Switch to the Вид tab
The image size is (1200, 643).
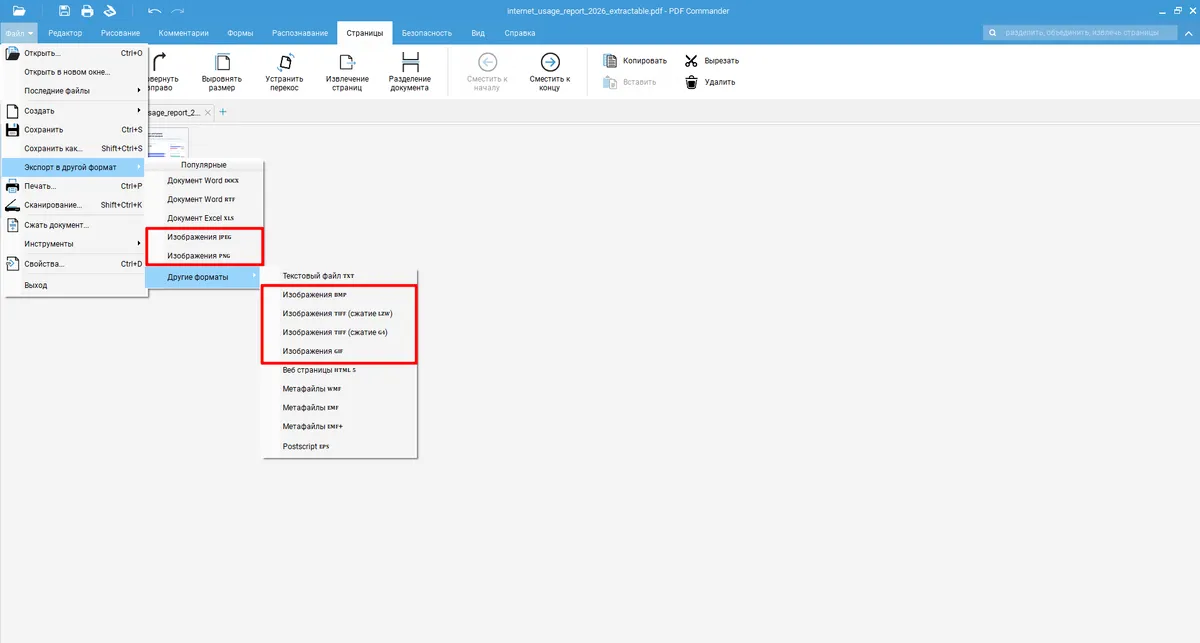(478, 33)
